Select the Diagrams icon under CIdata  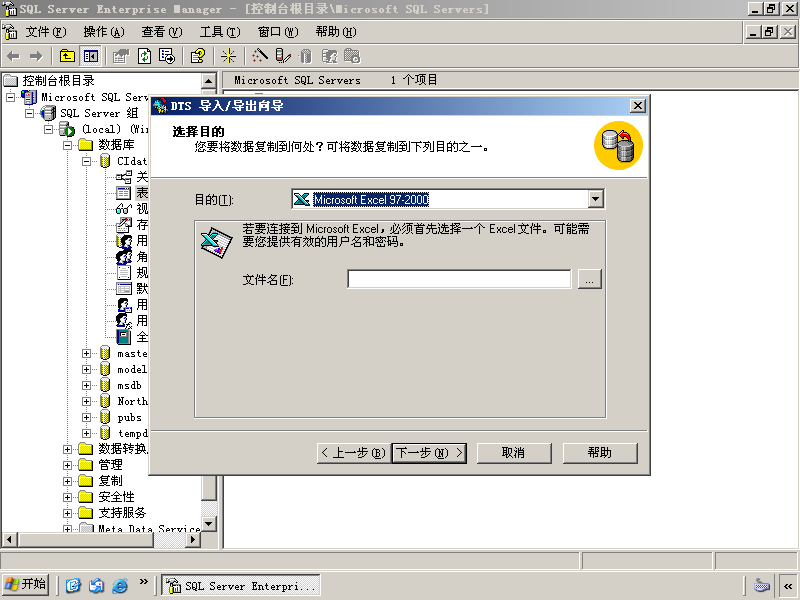123,177
